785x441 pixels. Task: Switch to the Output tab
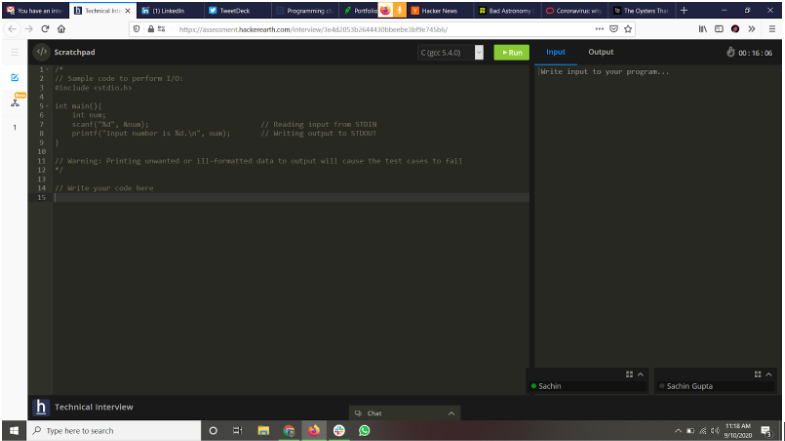(601, 52)
